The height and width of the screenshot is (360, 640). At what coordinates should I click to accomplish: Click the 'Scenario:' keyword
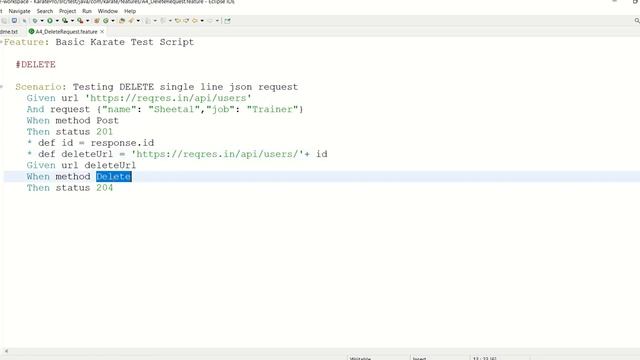click(41, 87)
